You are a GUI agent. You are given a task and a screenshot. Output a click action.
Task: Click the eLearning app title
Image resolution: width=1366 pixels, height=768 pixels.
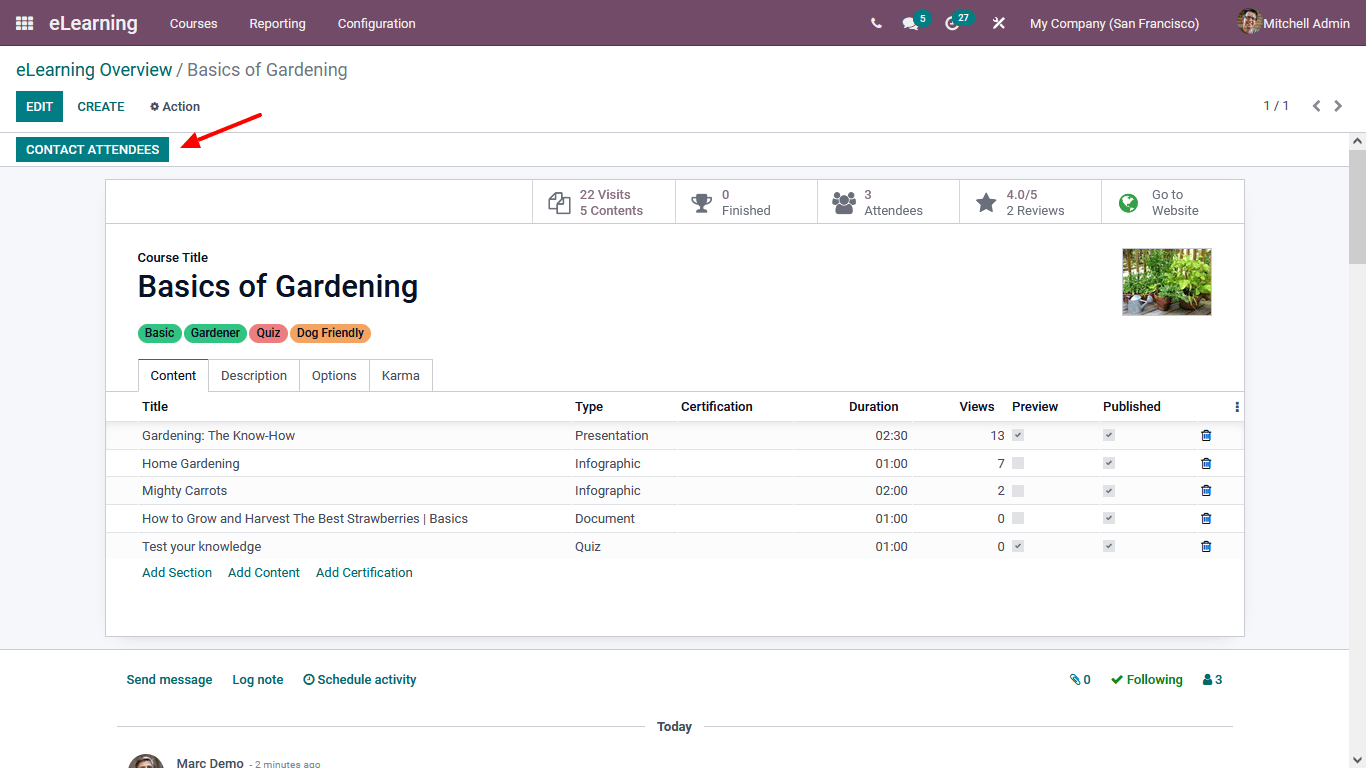click(93, 23)
